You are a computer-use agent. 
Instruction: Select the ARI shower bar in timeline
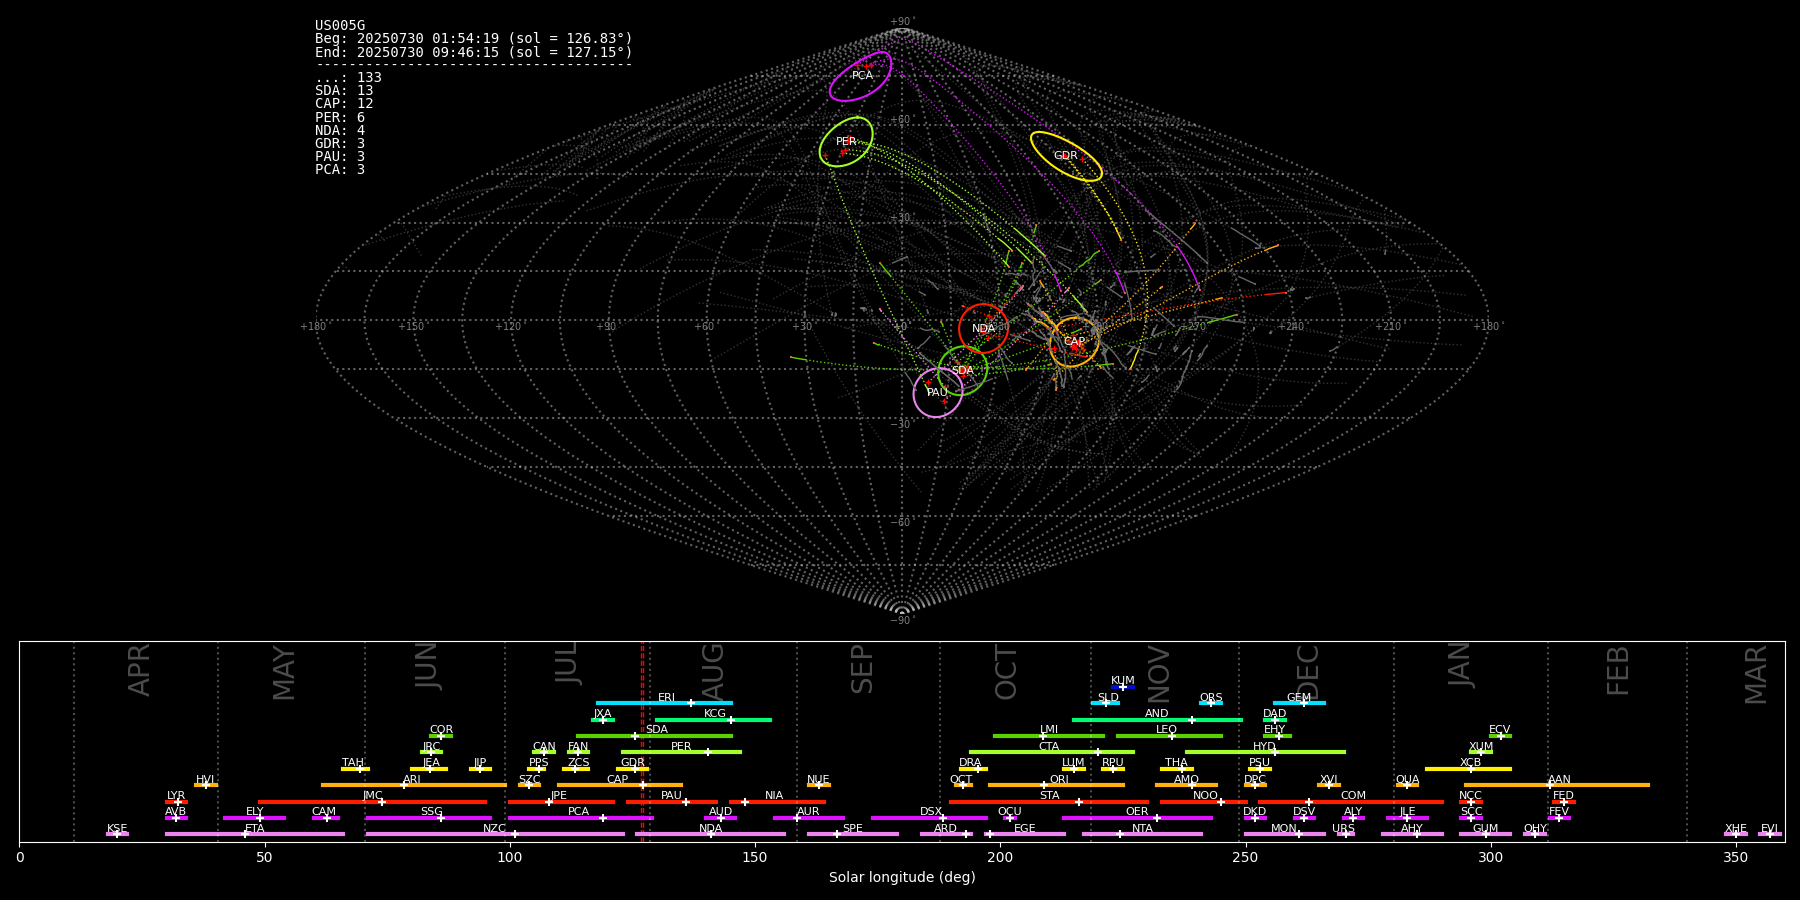pyautogui.click(x=413, y=785)
